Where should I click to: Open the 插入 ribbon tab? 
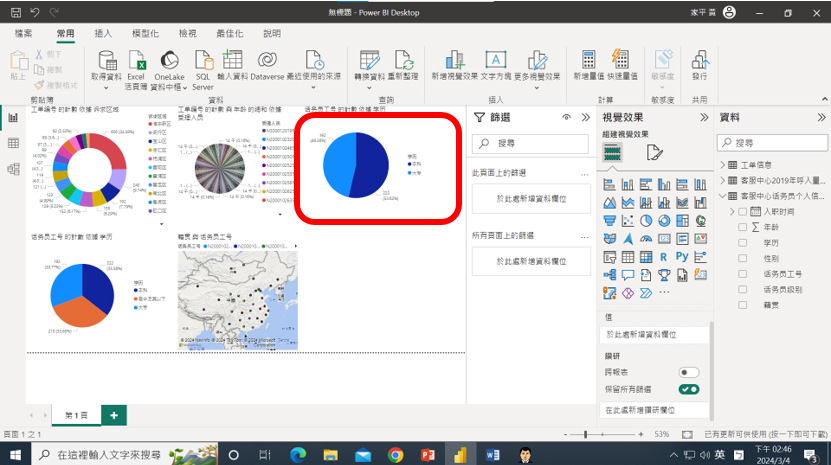(103, 33)
